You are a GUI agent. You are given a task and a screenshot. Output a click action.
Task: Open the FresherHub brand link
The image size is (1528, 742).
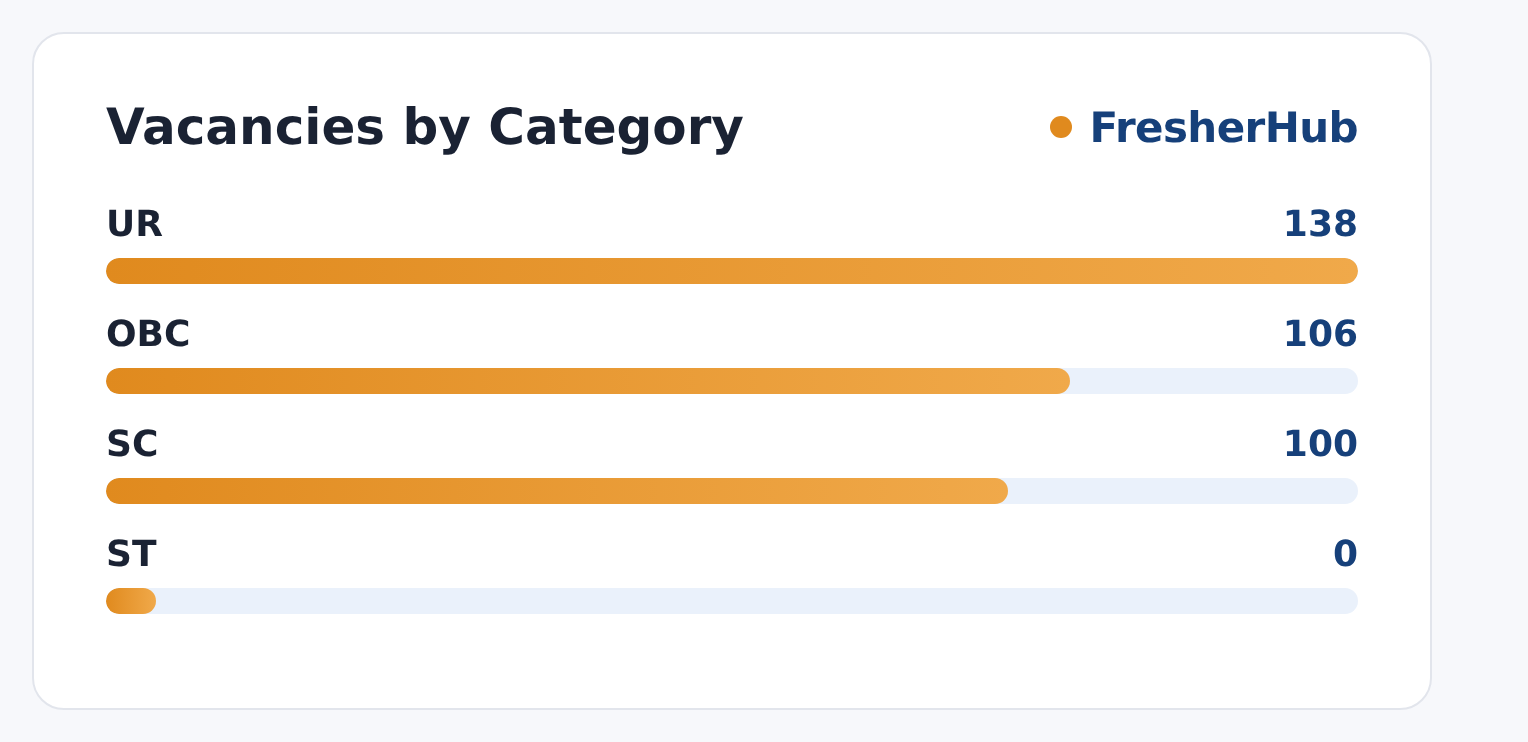pos(1223,129)
